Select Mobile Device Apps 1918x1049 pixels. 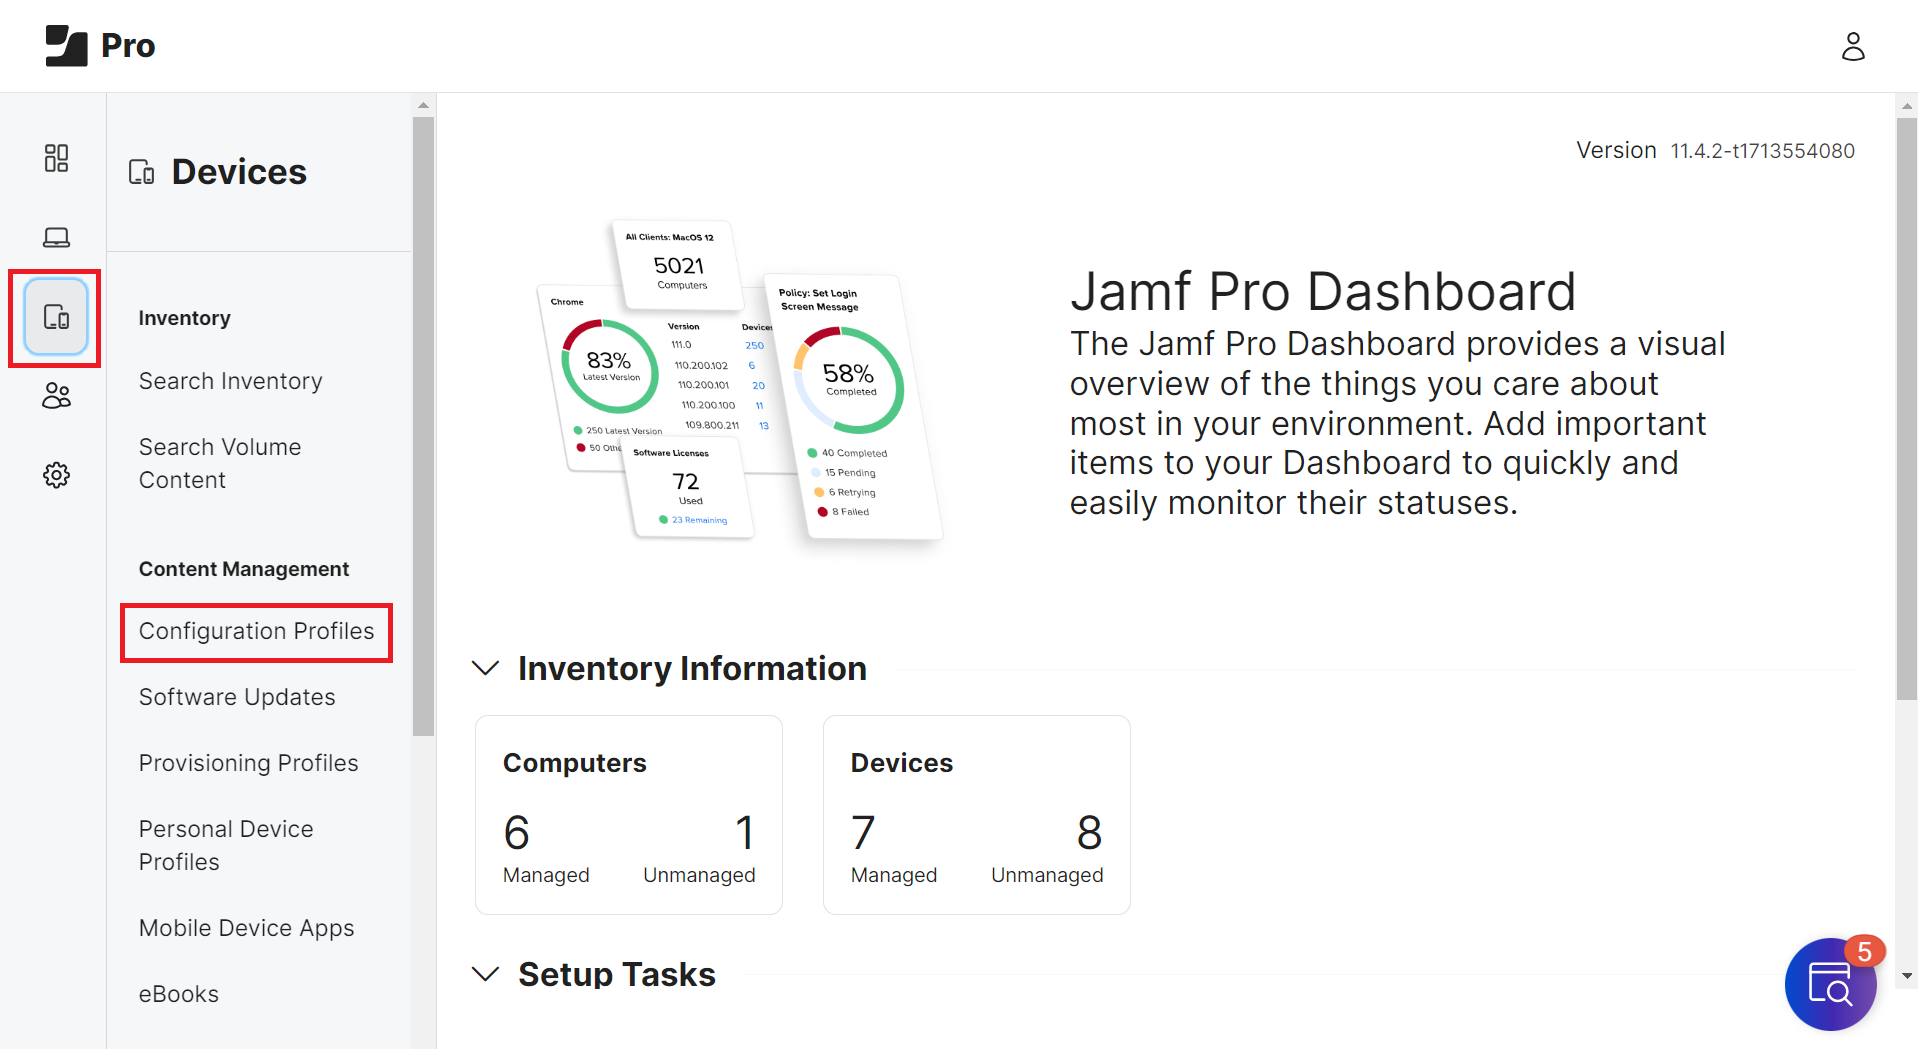point(246,928)
